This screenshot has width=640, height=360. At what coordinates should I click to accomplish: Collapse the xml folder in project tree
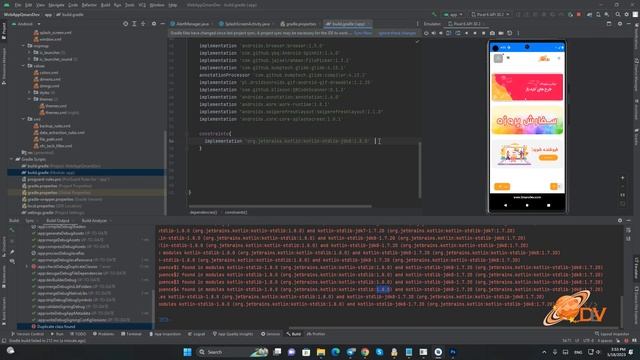coord(24,119)
